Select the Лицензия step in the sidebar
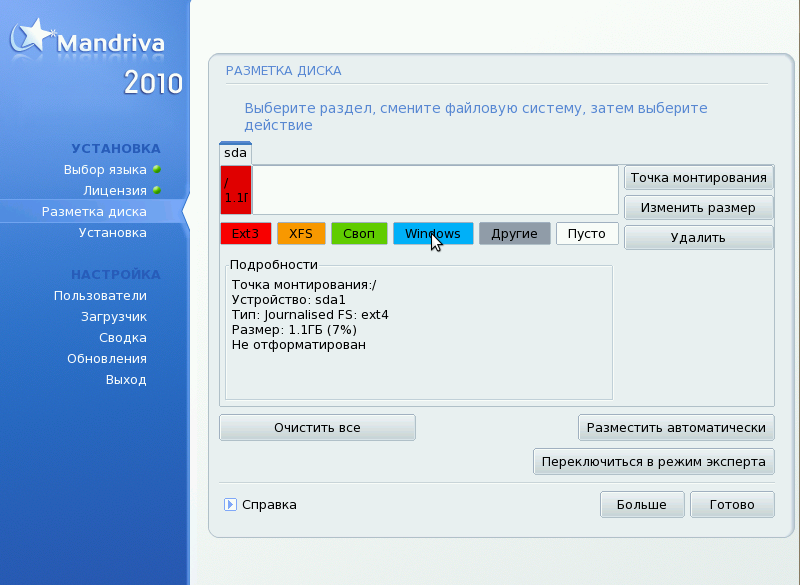The height and width of the screenshot is (585, 800). 115,191
